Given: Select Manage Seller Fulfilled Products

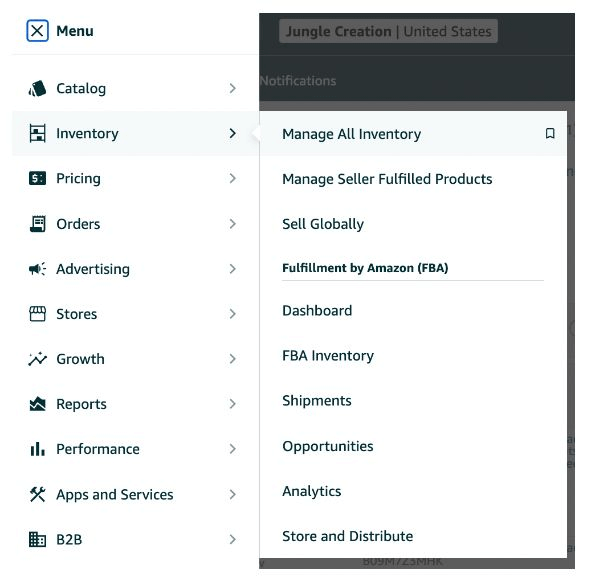Looking at the screenshot, I should coord(387,179).
